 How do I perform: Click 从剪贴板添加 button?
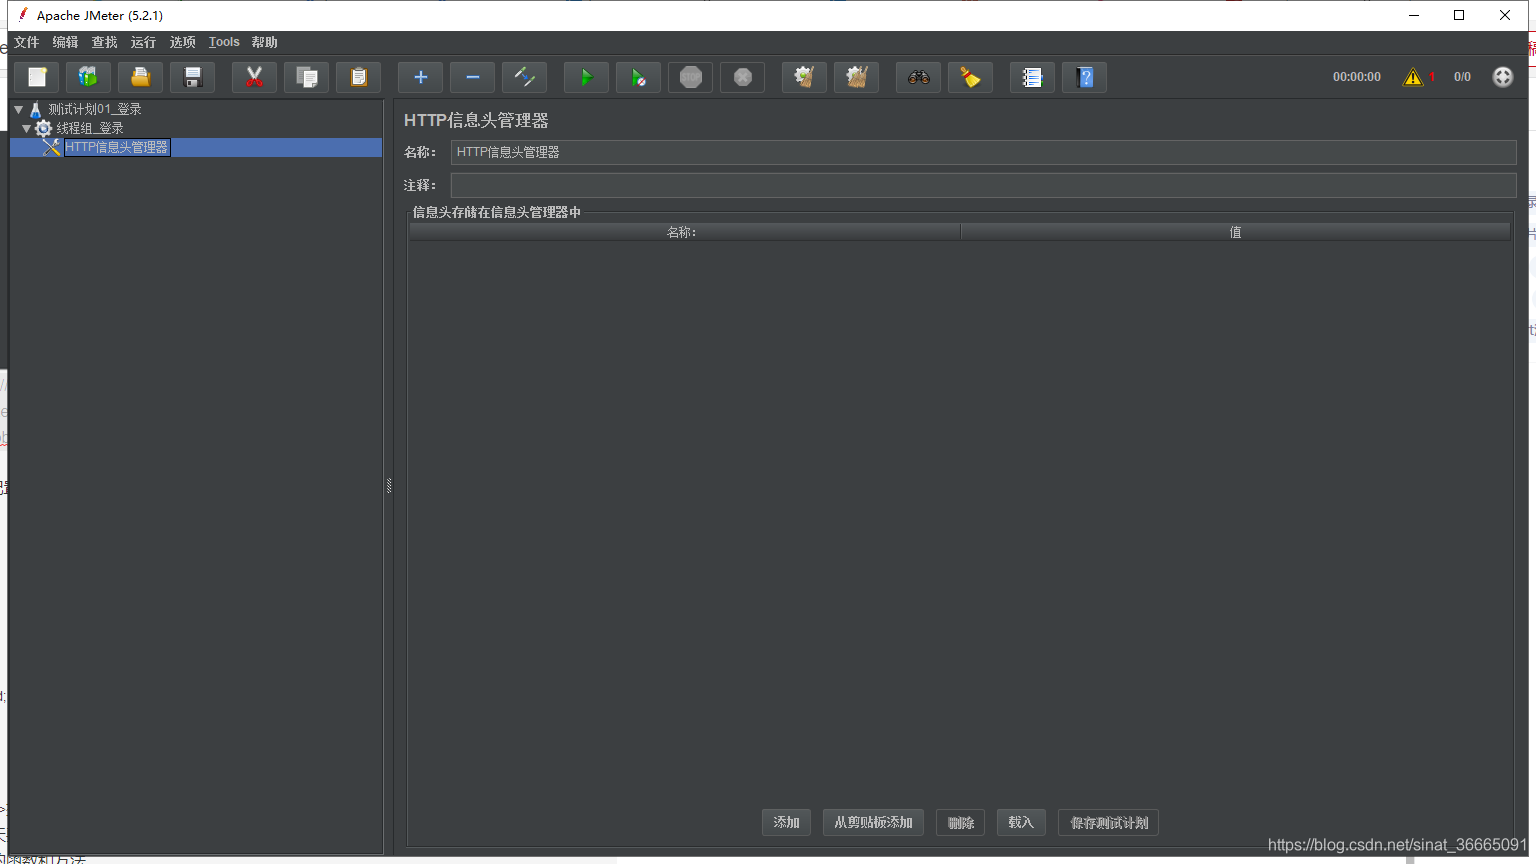pos(873,822)
